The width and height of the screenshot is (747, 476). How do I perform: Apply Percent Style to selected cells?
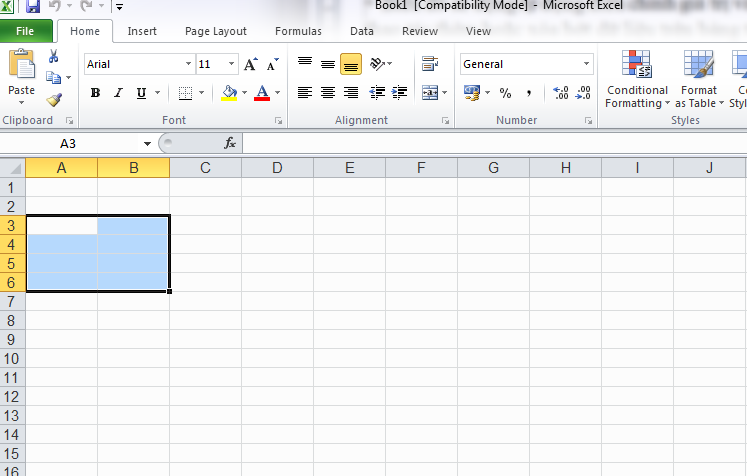point(505,93)
